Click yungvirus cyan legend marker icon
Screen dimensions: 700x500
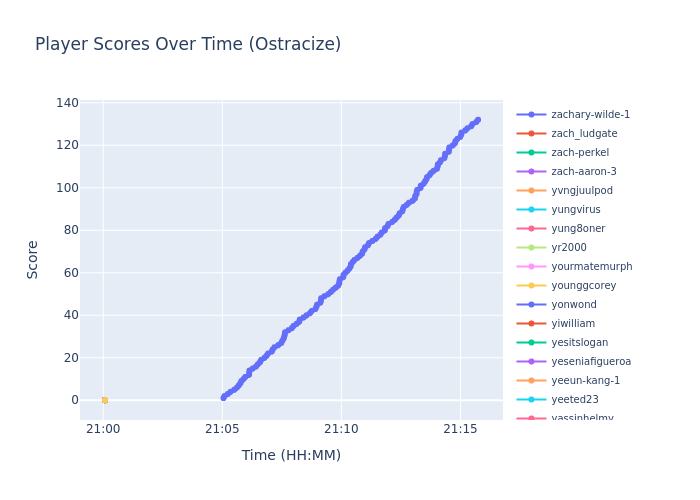point(531,210)
